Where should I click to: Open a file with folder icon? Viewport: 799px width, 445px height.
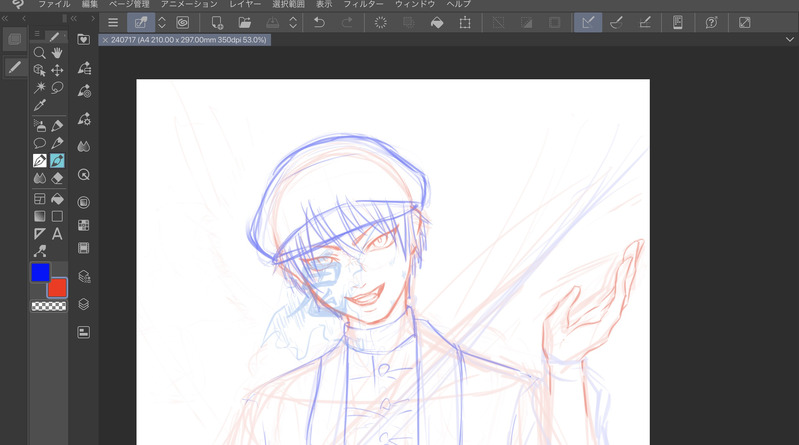pos(245,22)
